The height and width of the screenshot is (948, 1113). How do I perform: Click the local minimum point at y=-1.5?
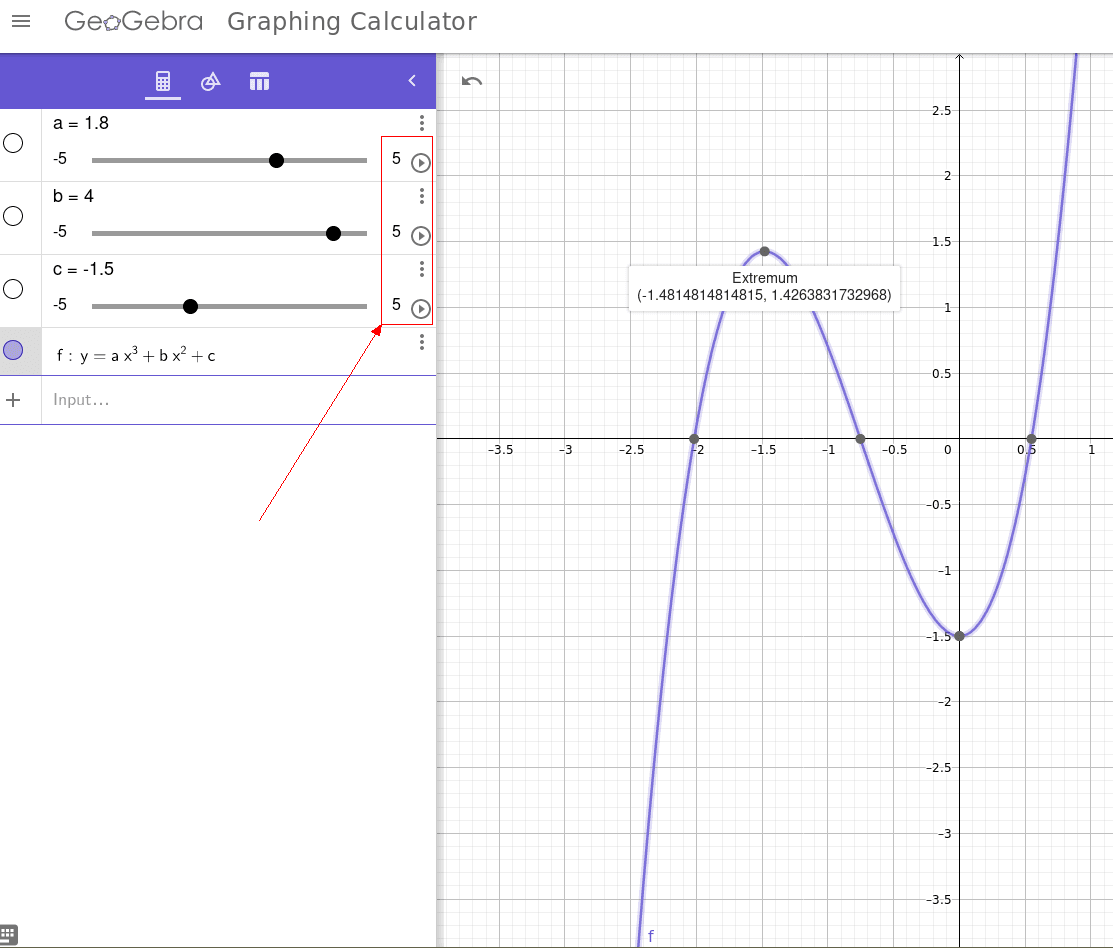click(x=960, y=636)
